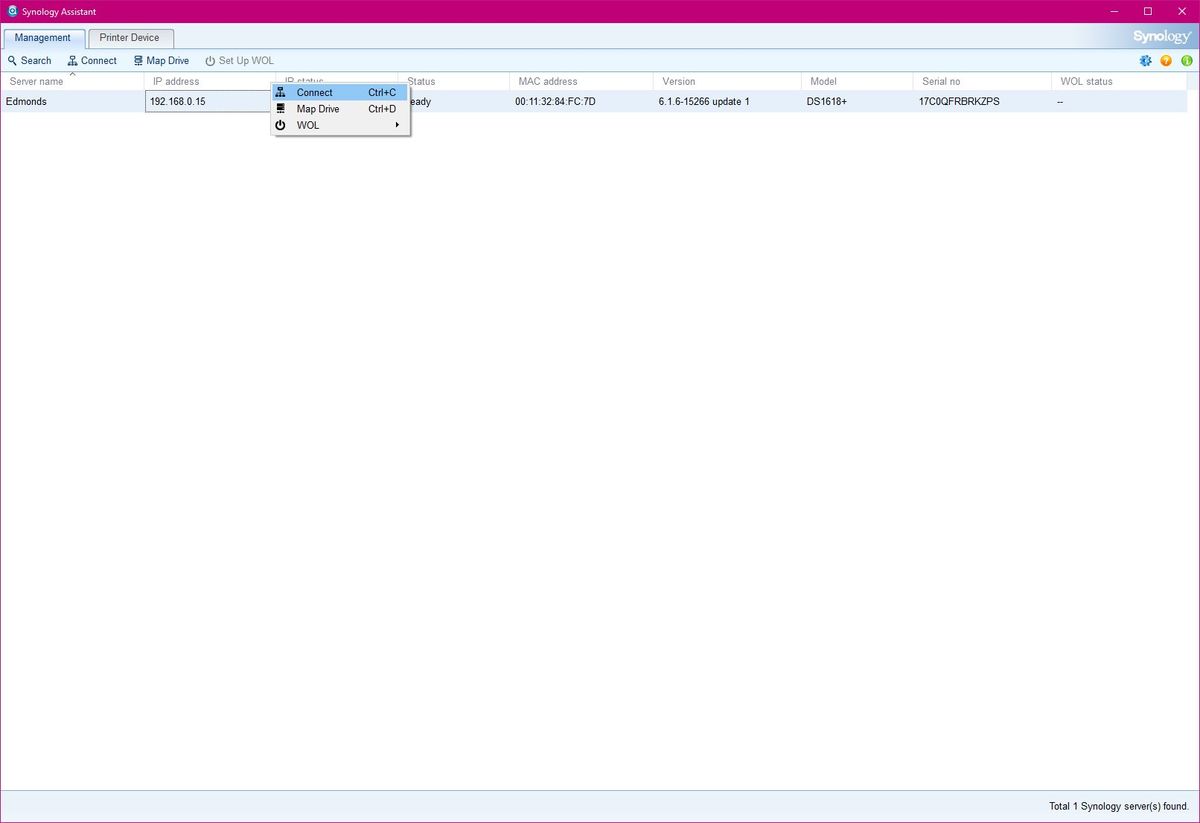This screenshot has height=823, width=1200.
Task: Click the Synology Assistant logo icon
Action: point(9,11)
